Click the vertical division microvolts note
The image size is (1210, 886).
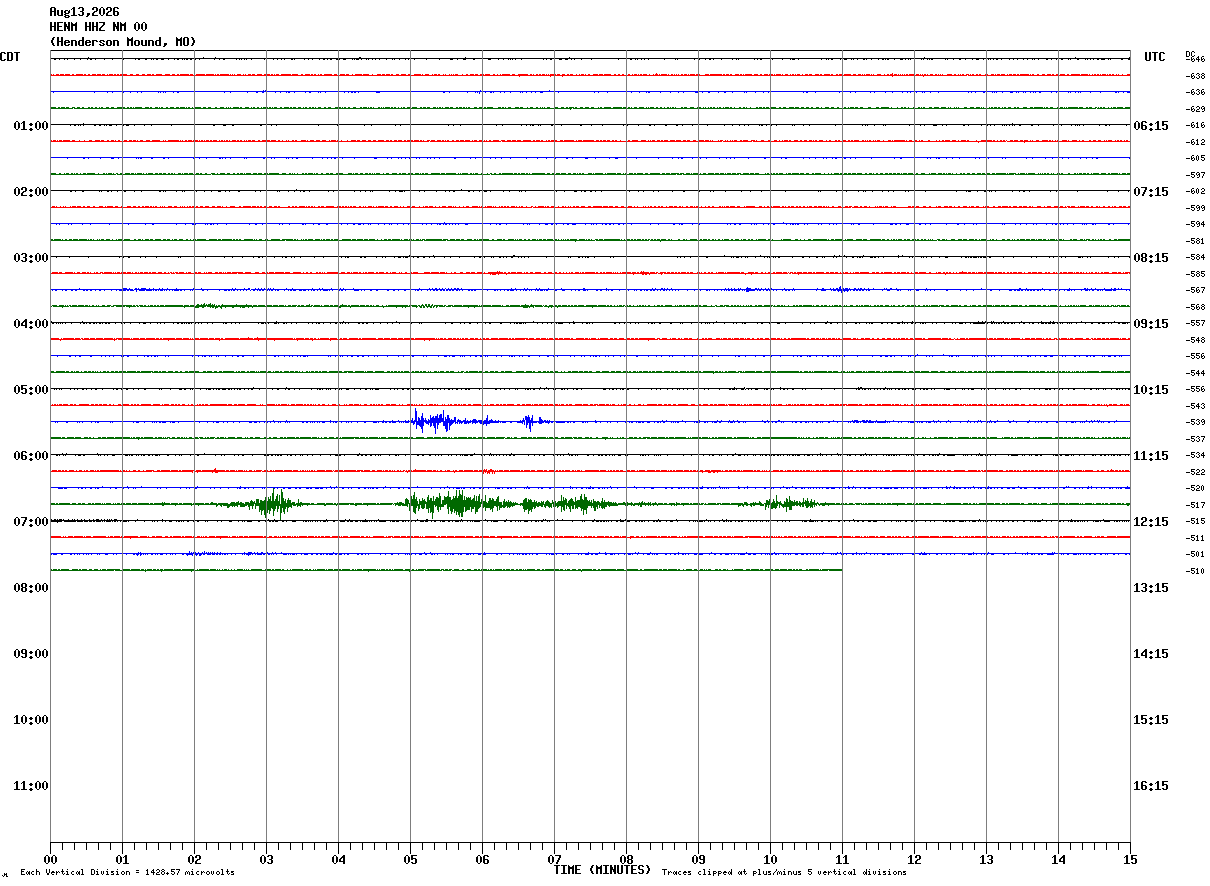(127, 873)
